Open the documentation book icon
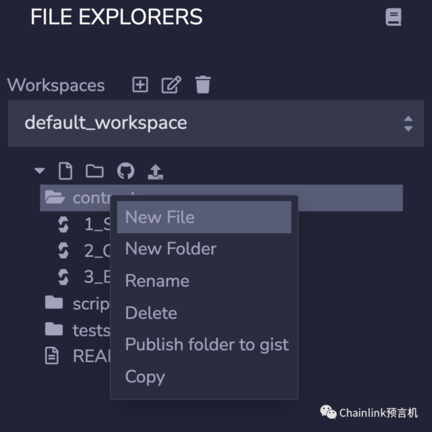 [x=393, y=17]
